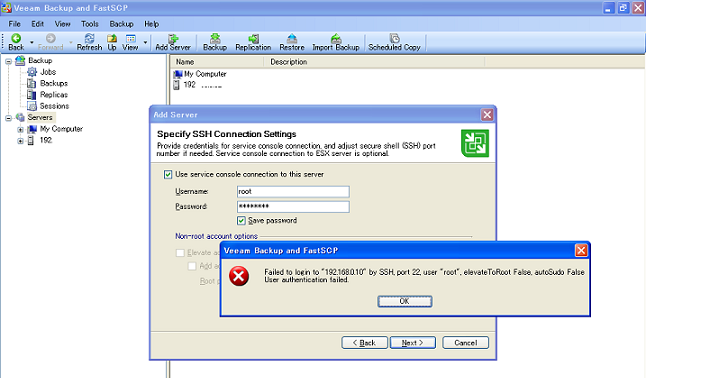This screenshot has height=378, width=715.
Task: Click Cancel in Add Server dialog
Action: click(x=465, y=343)
